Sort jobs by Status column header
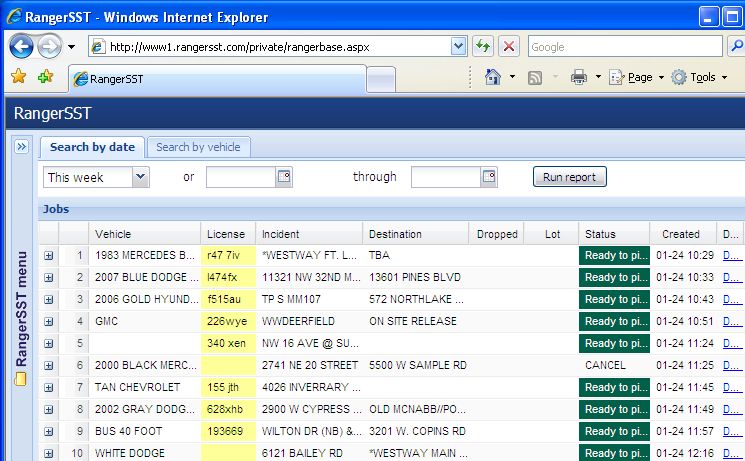Image resolution: width=745 pixels, height=461 pixels. (600, 234)
